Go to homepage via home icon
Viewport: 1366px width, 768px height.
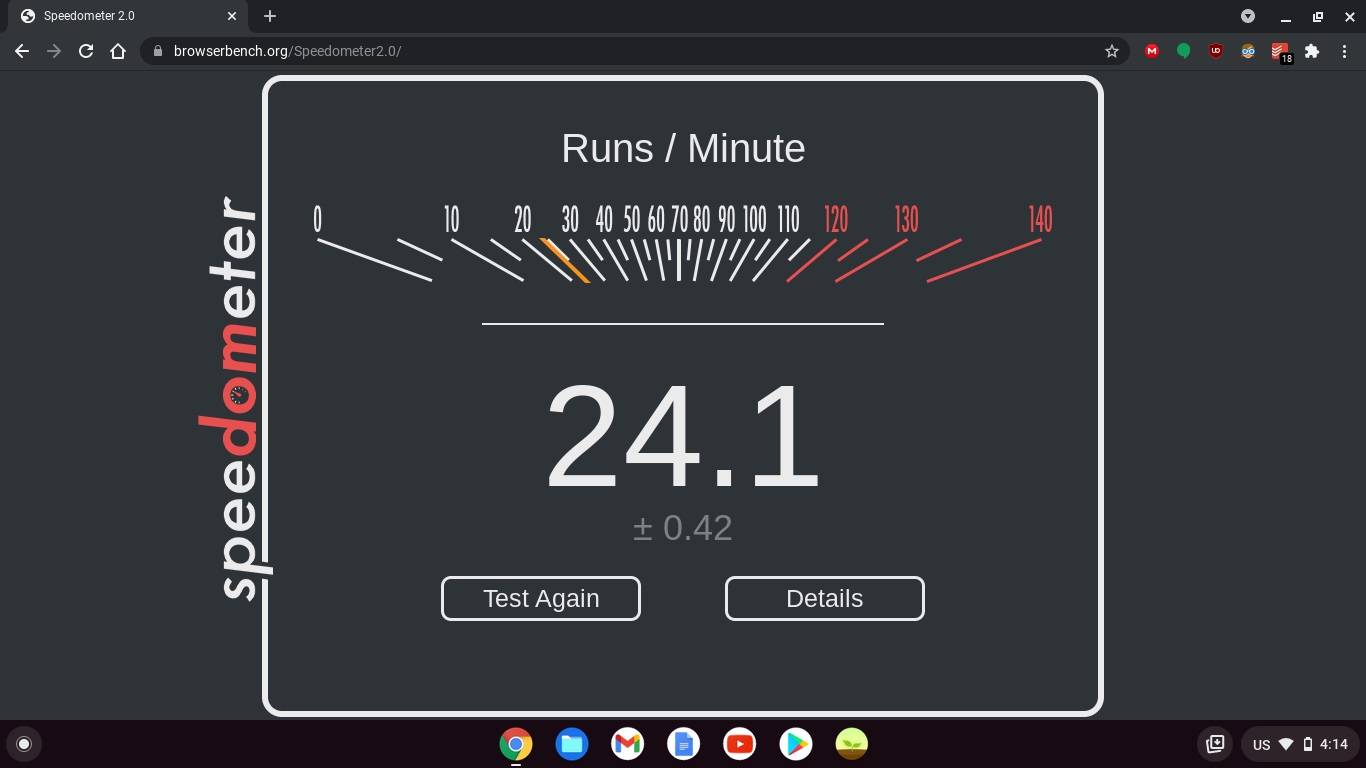point(118,51)
